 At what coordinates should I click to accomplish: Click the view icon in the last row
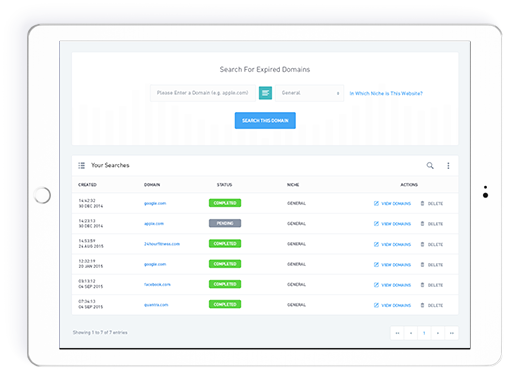(x=376, y=305)
